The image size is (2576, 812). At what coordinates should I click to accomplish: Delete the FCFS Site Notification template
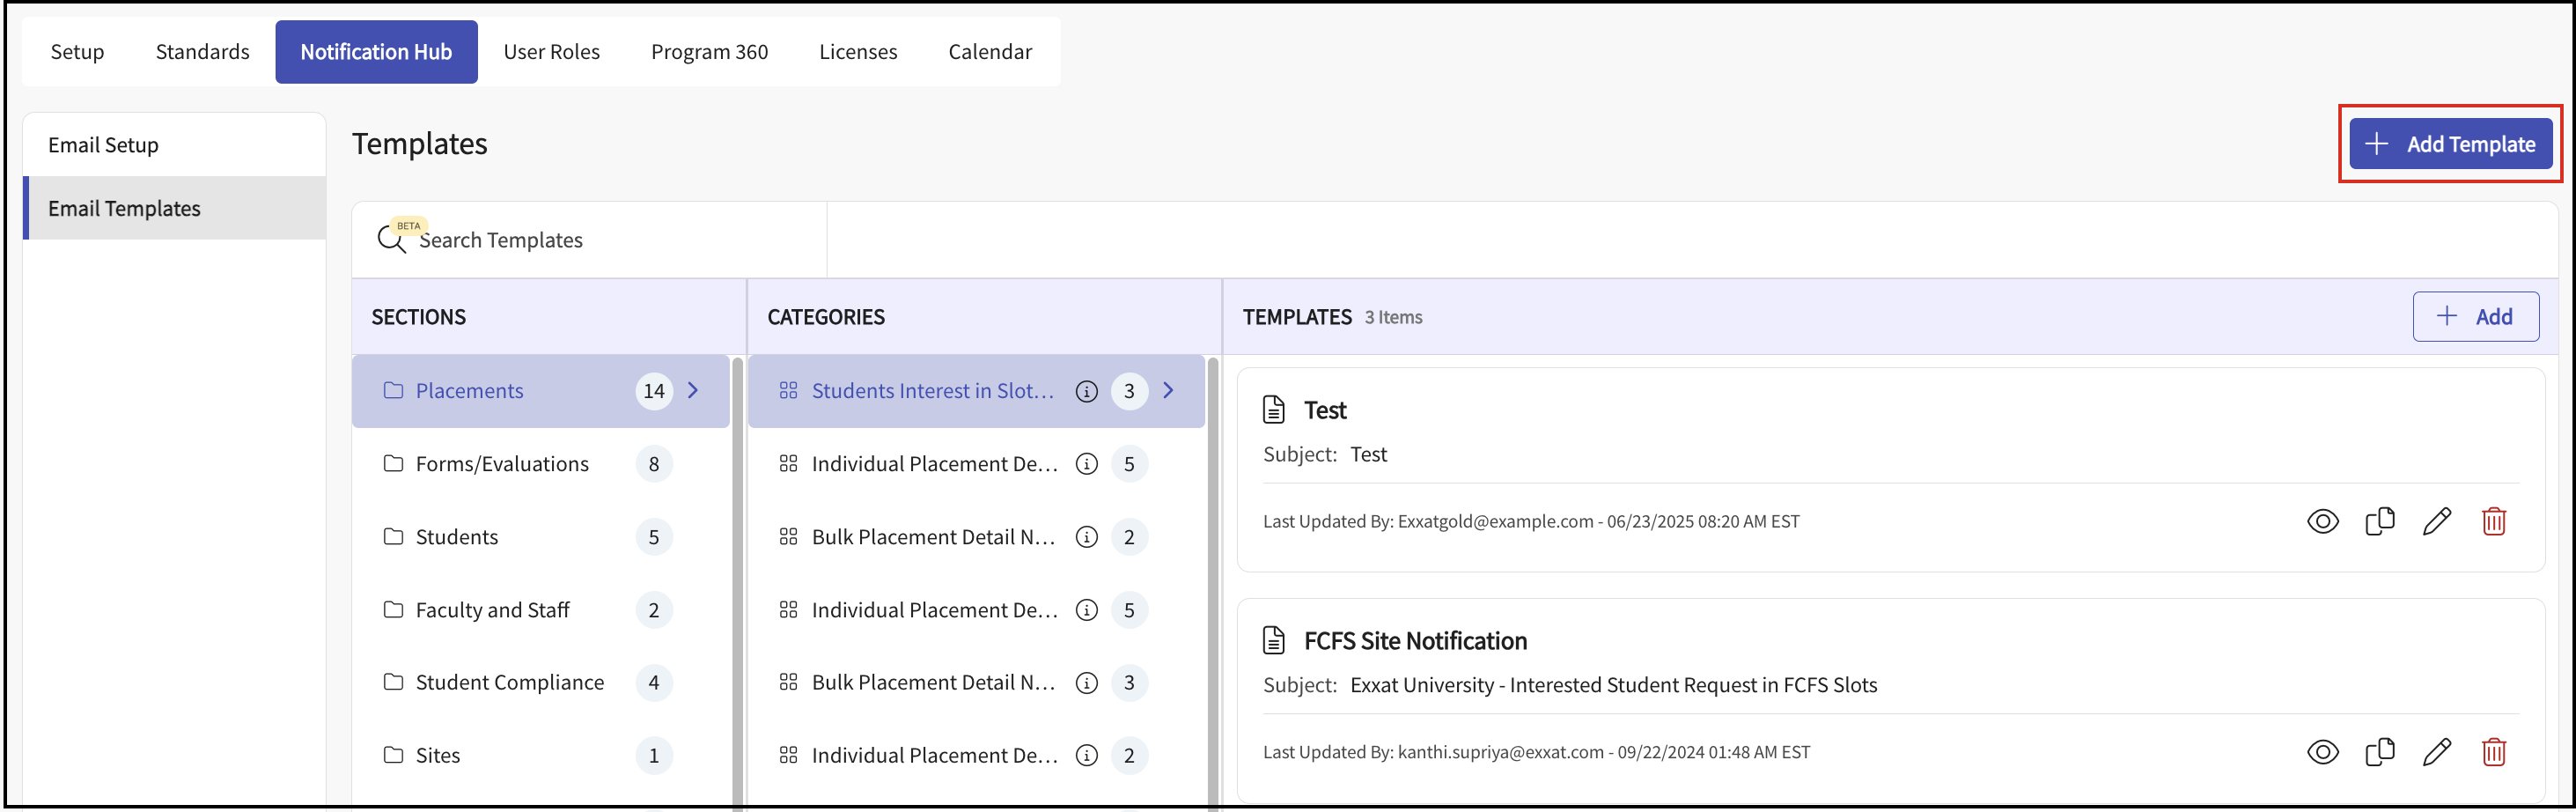pyautogui.click(x=2493, y=752)
